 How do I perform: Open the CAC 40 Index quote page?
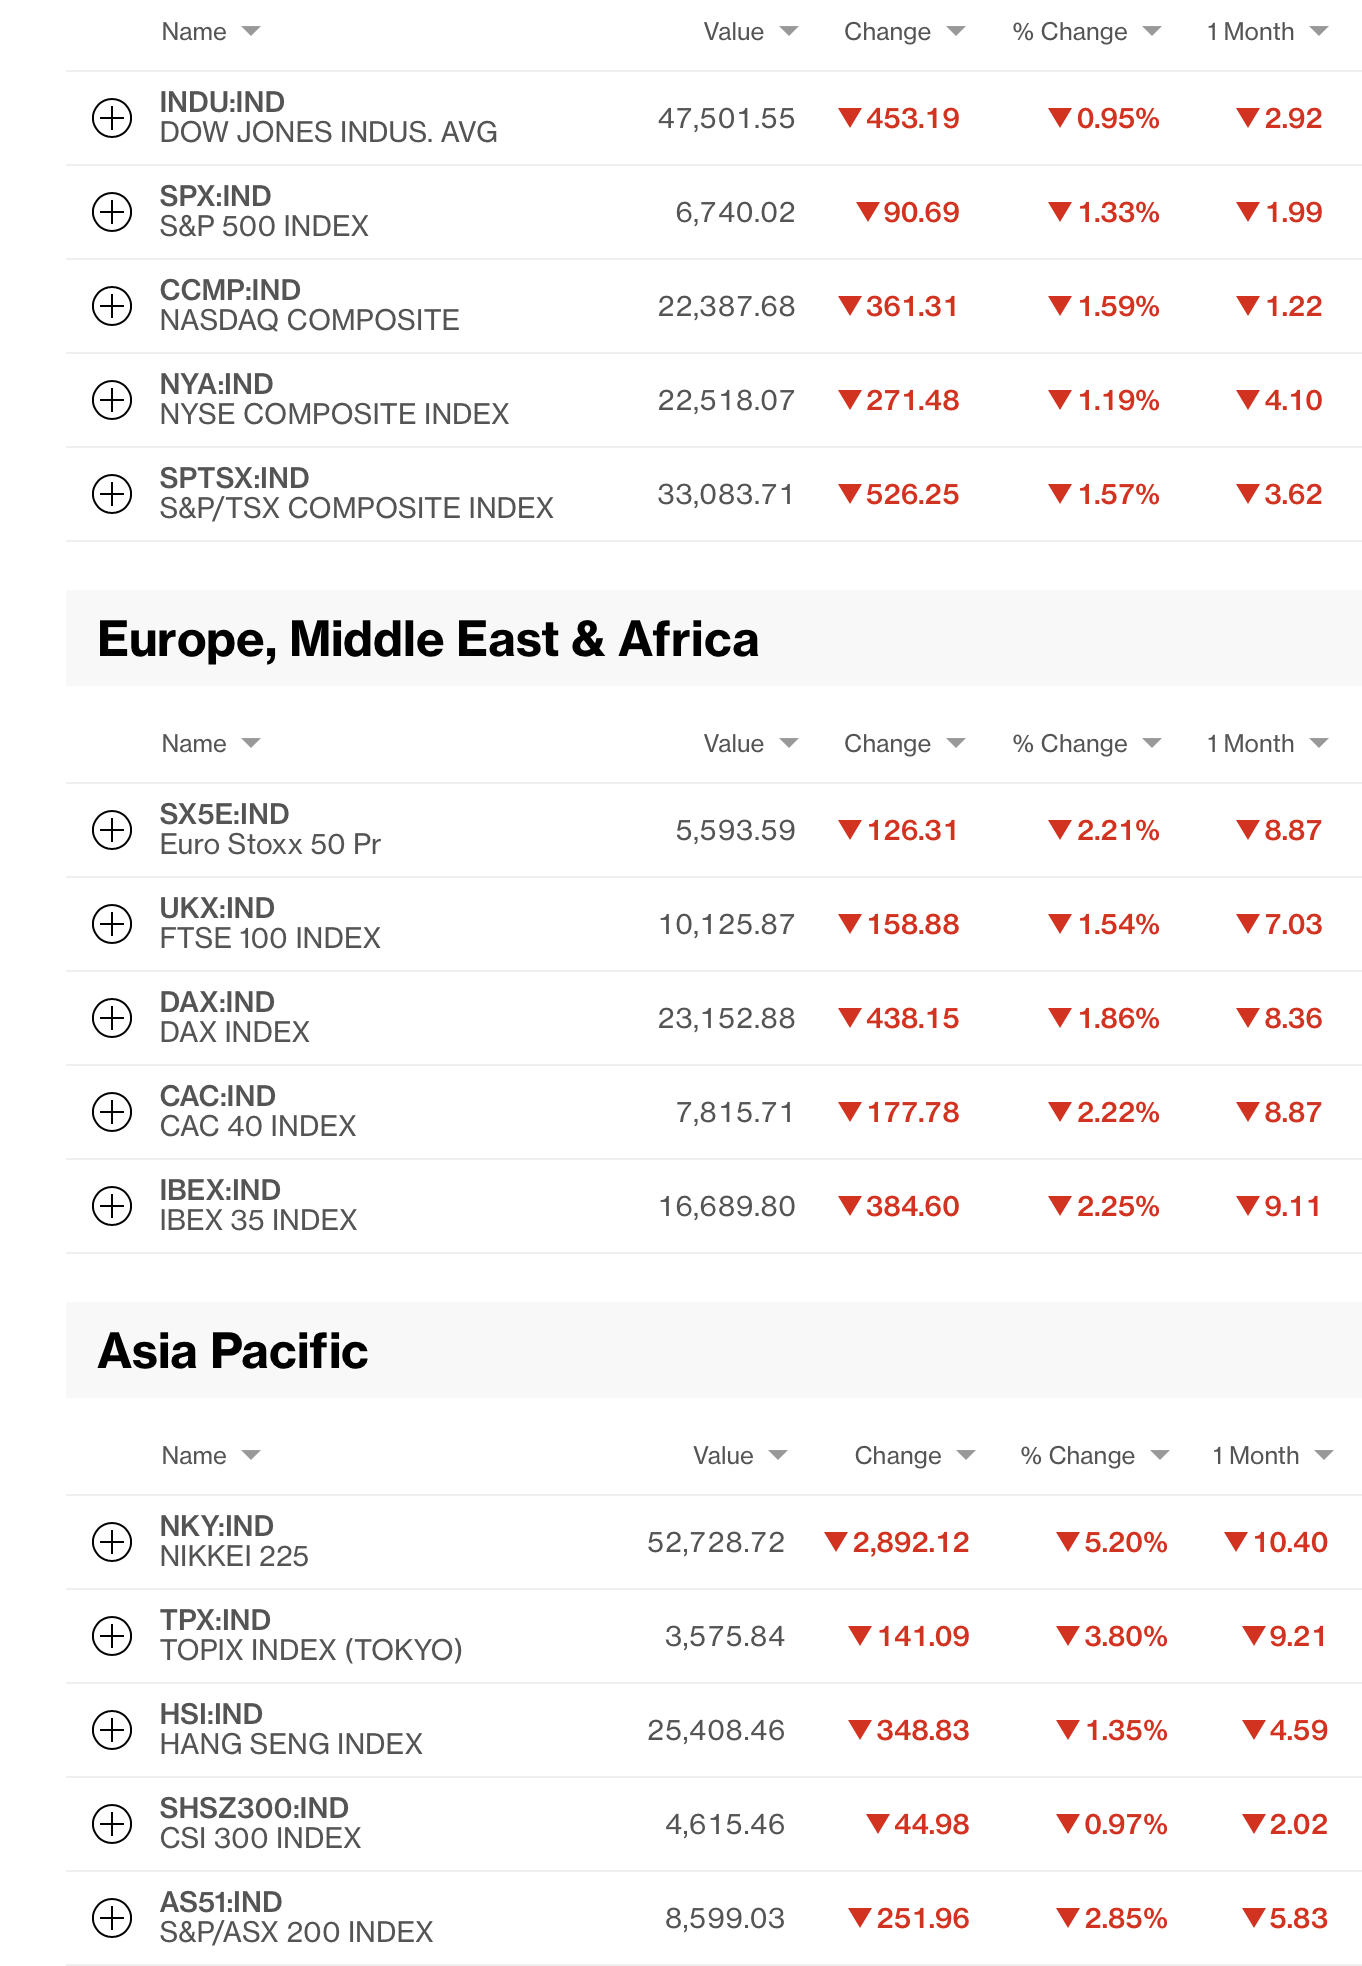pos(258,1112)
